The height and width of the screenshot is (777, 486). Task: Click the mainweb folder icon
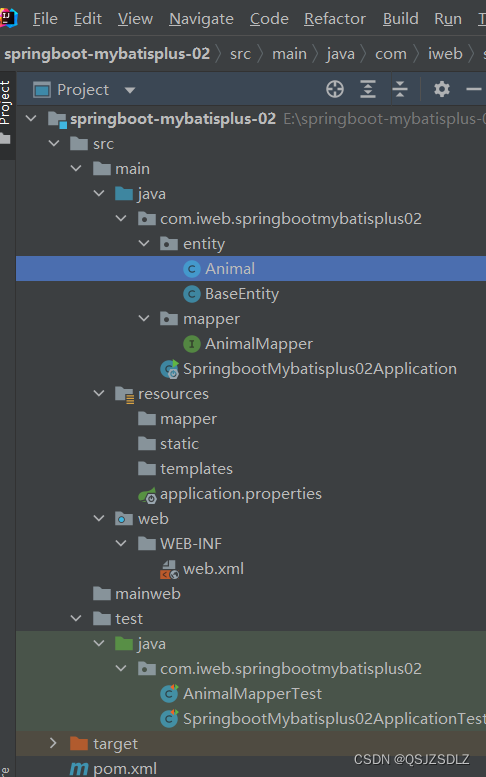pos(102,593)
